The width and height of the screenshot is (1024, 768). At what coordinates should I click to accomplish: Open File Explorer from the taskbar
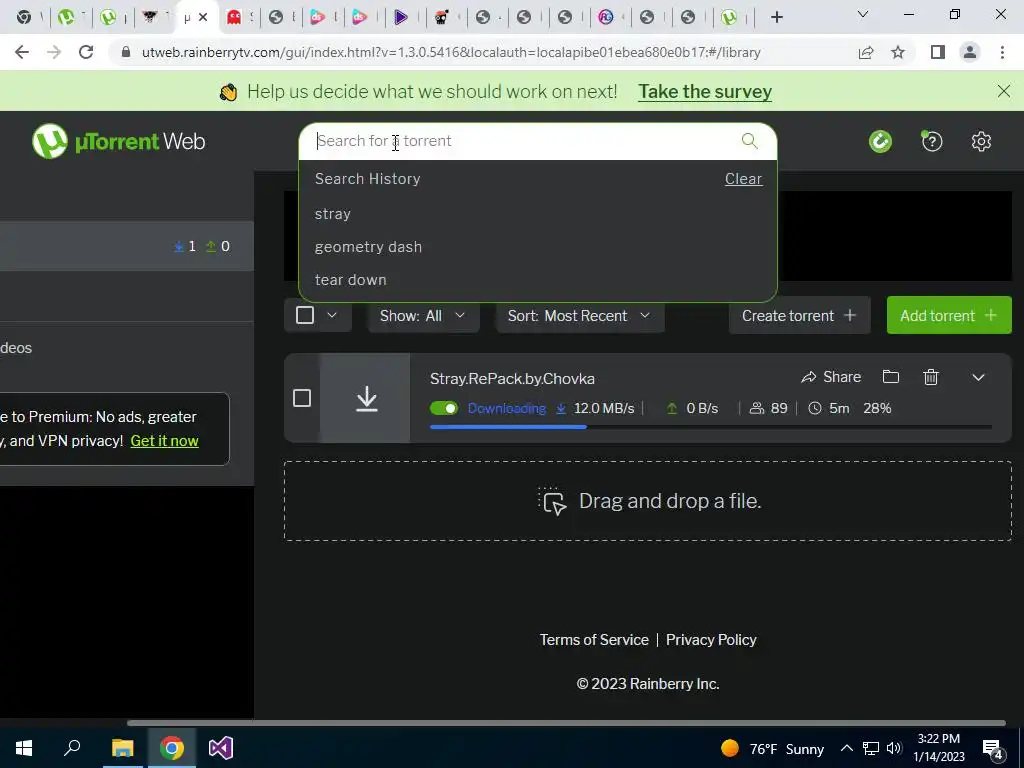tap(122, 748)
